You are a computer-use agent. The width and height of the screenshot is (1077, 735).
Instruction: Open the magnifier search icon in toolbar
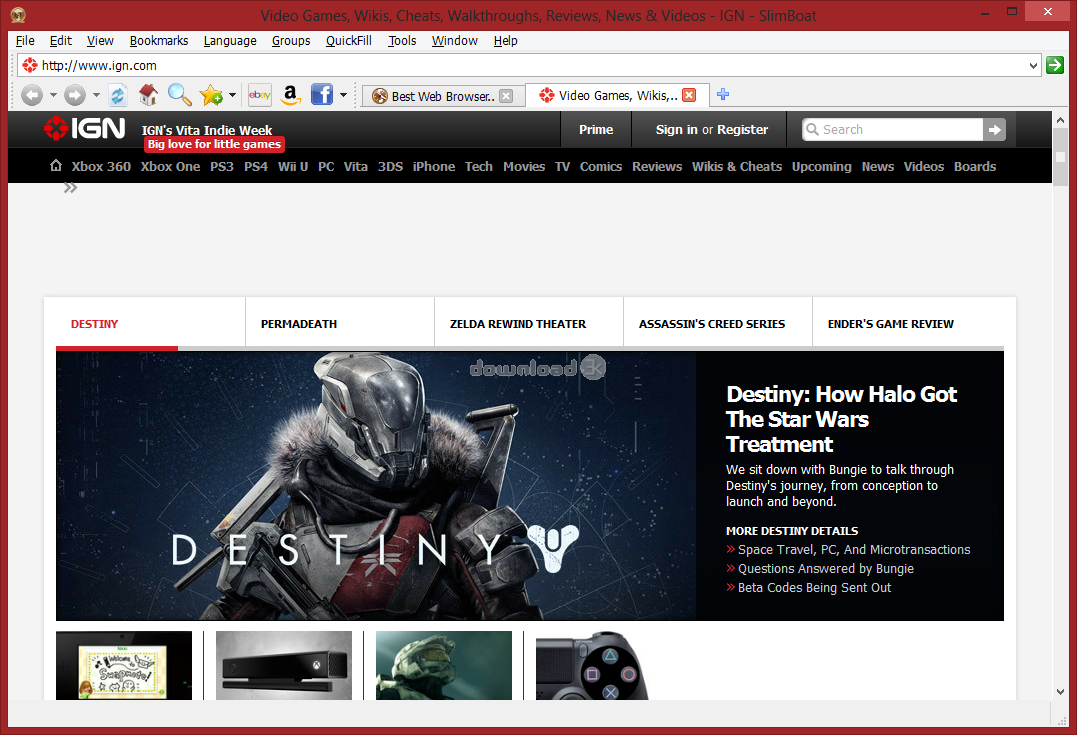coord(179,95)
